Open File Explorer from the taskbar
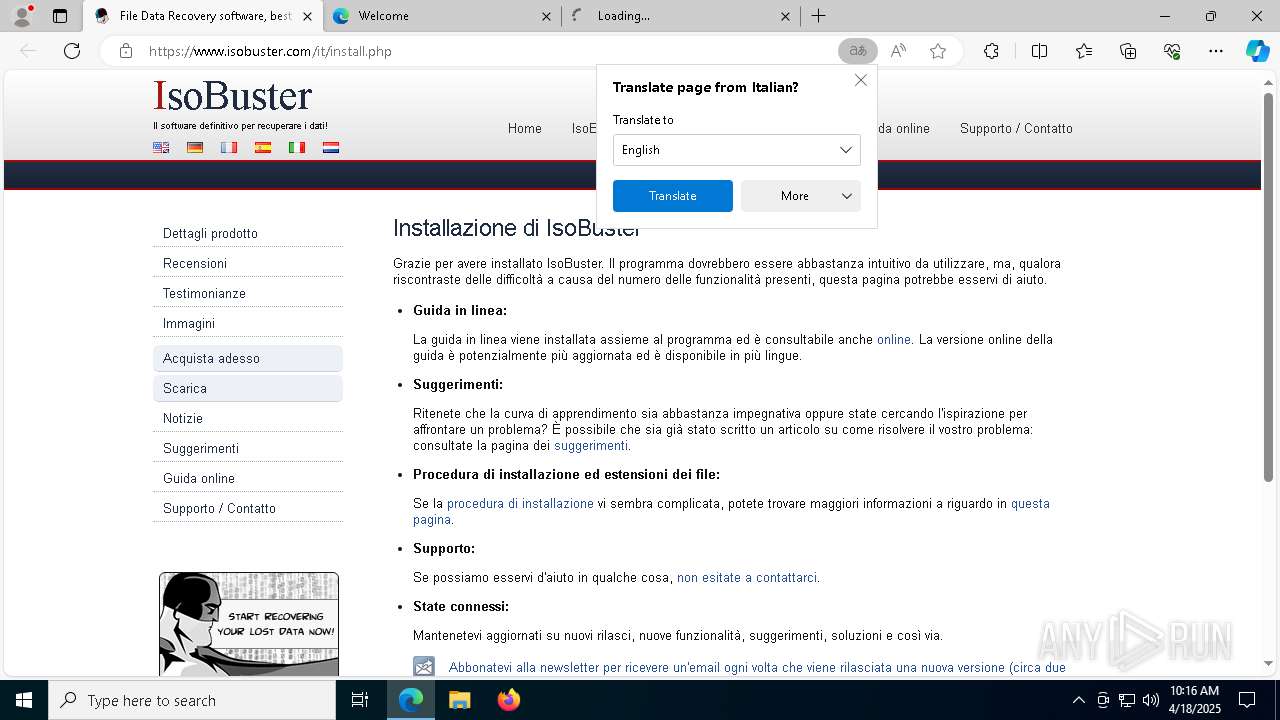1280x720 pixels. click(x=459, y=700)
